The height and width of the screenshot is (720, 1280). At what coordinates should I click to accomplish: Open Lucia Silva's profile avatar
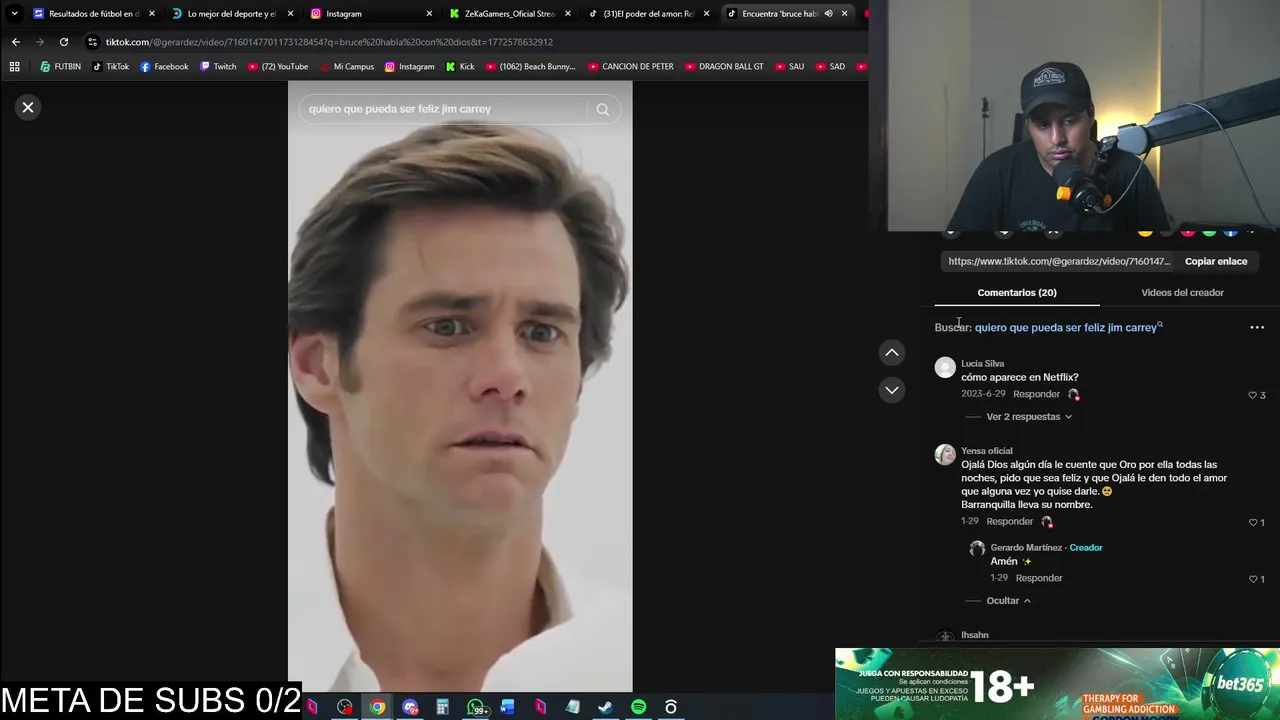coord(945,368)
